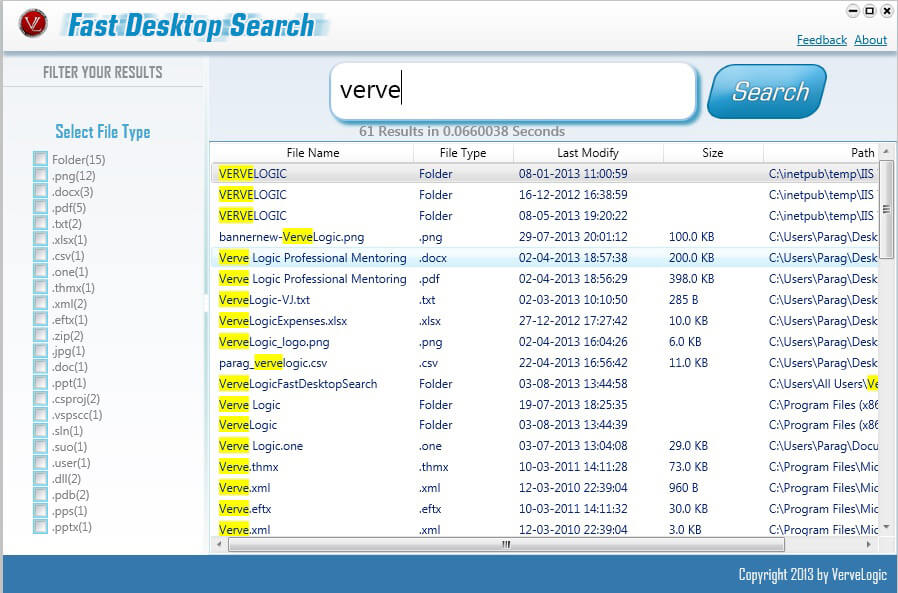This screenshot has height=593, width=898.
Task: Check the .pdf filter checkbox
Action: pyautogui.click(x=40, y=206)
